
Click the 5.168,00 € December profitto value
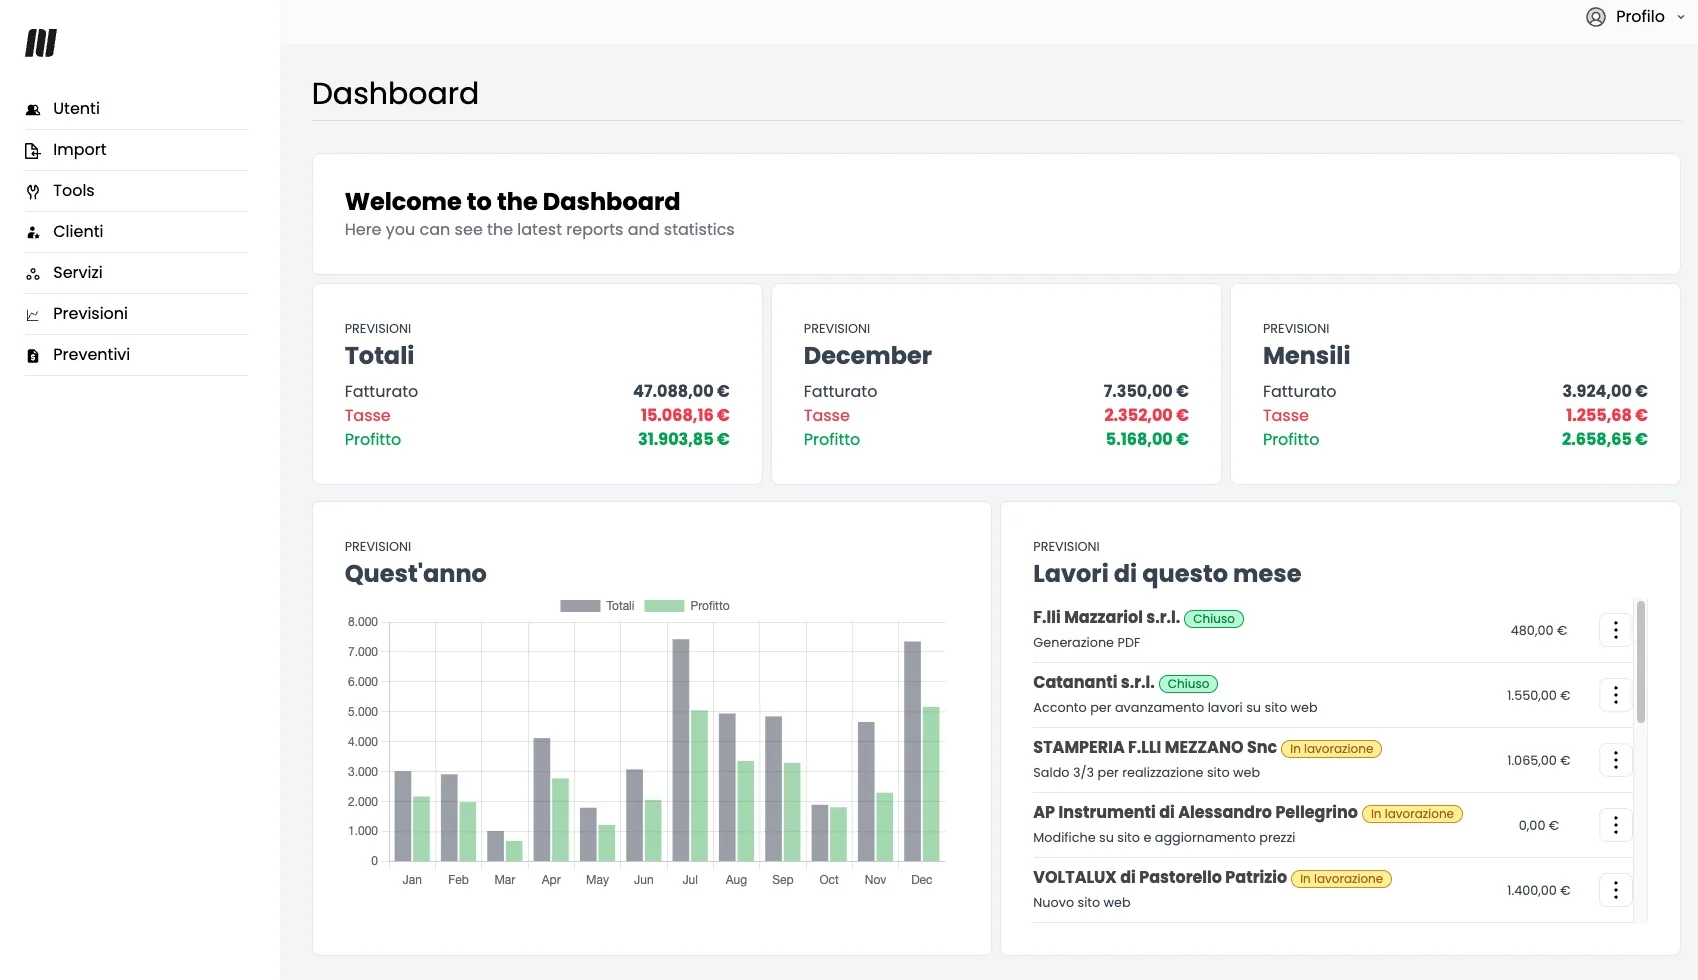(1147, 440)
